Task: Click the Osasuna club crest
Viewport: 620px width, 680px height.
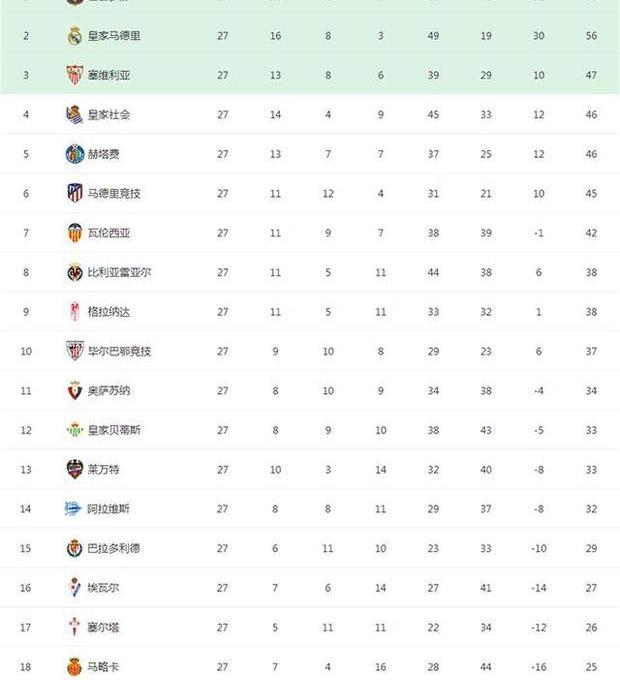Action: (75, 391)
